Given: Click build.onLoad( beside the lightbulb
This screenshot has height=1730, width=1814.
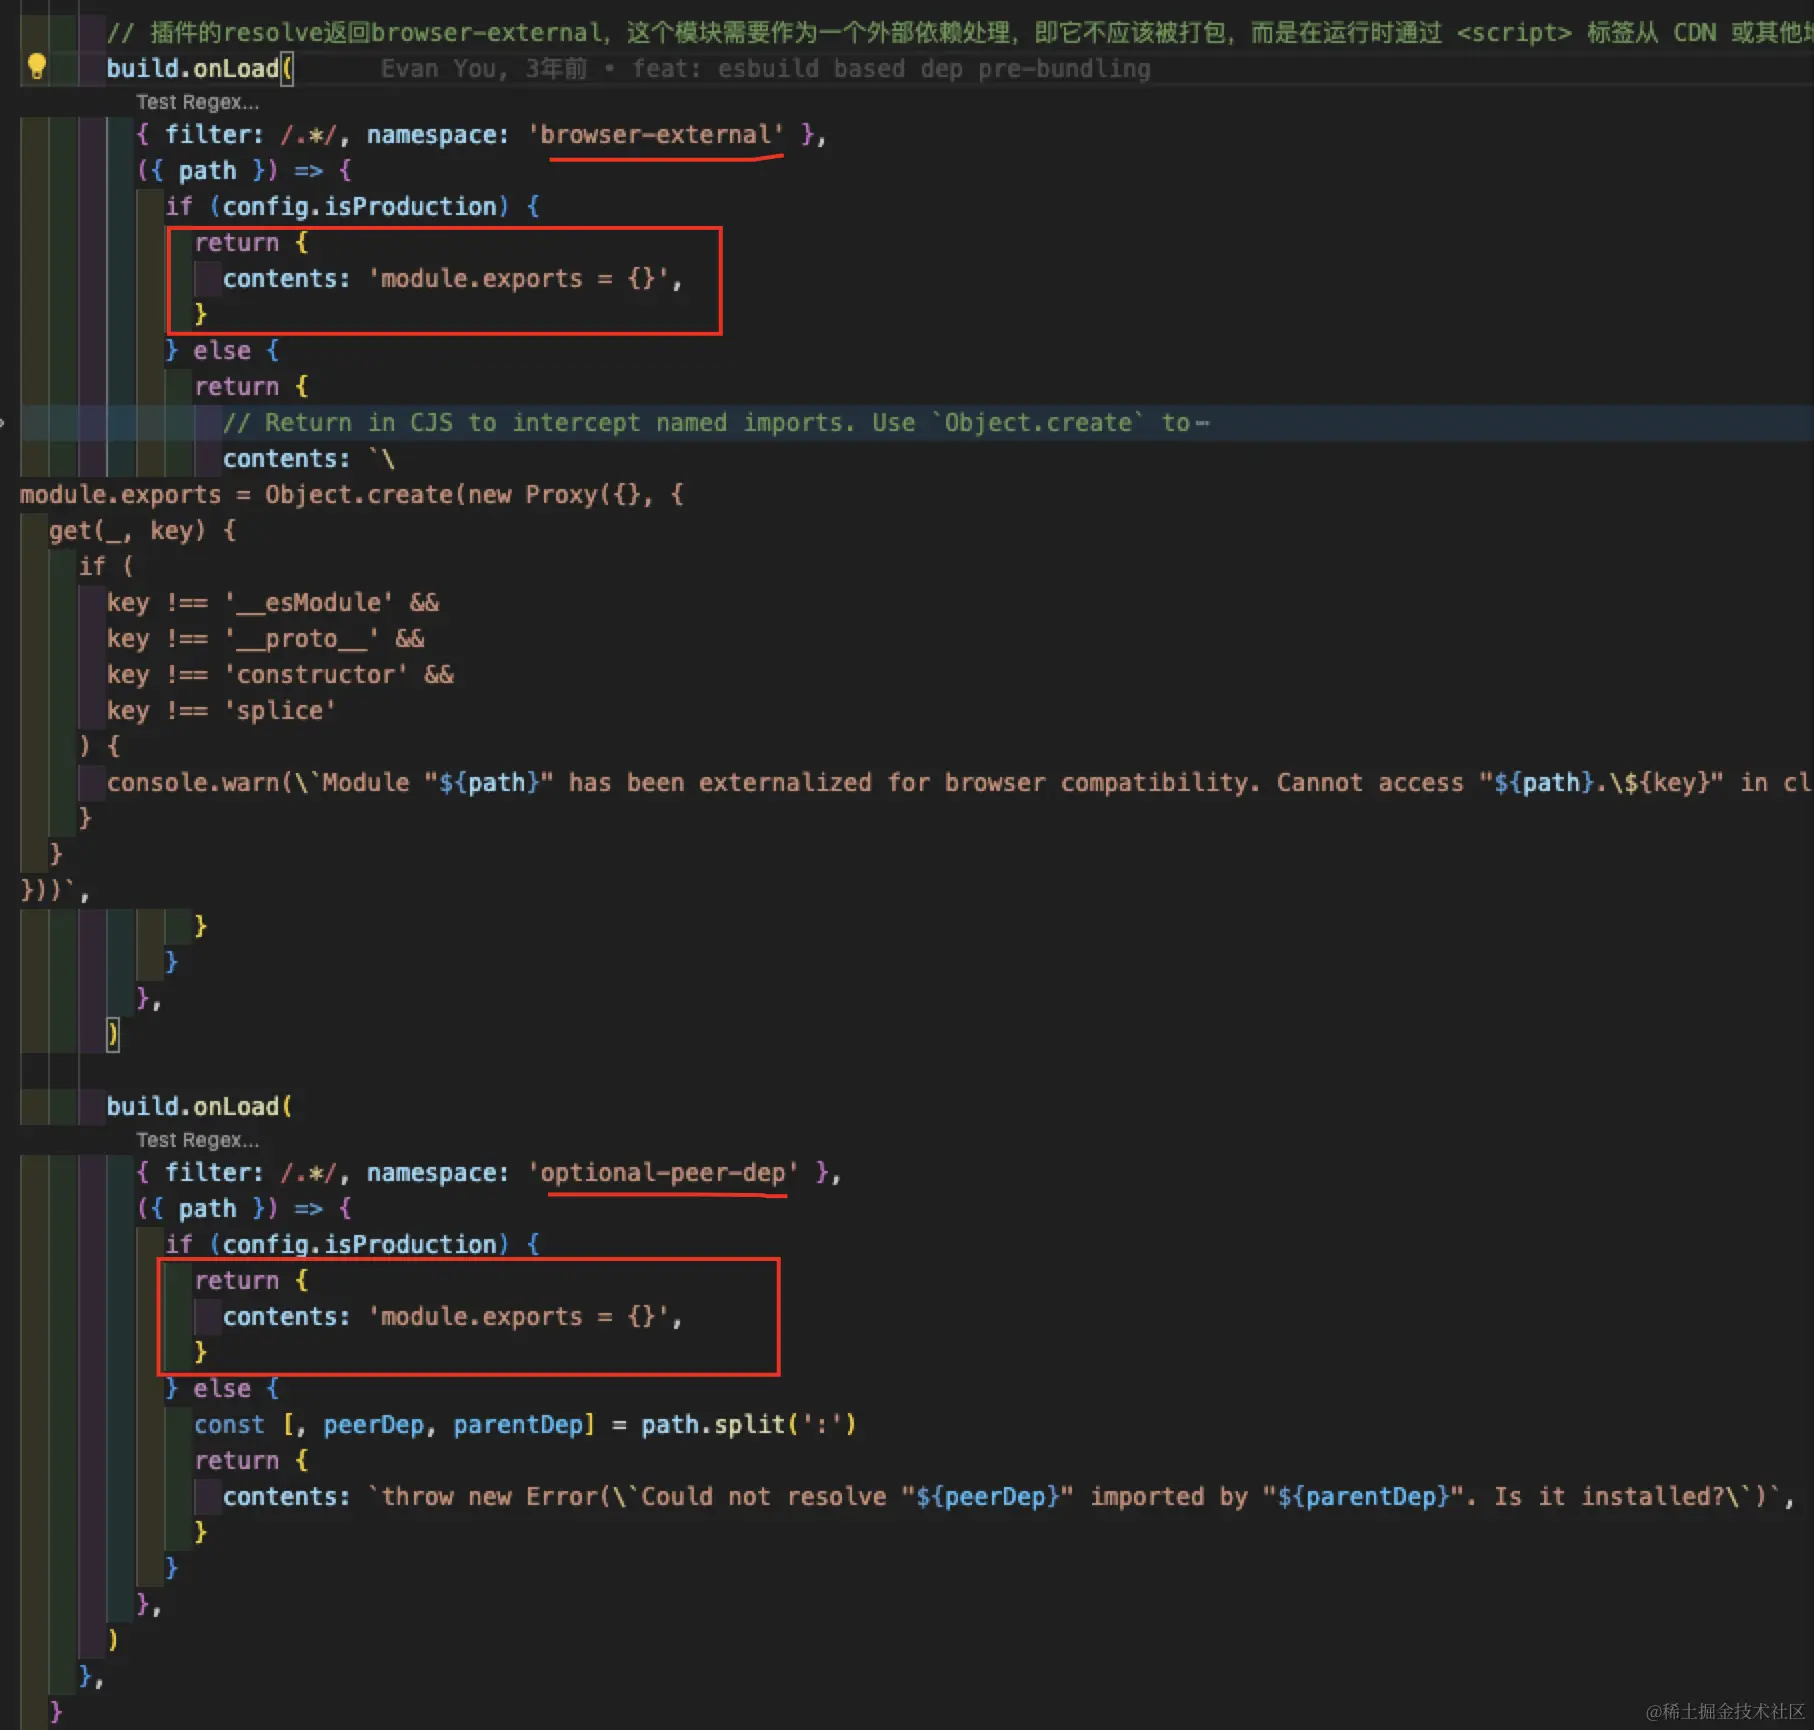Looking at the screenshot, I should tap(200, 69).
